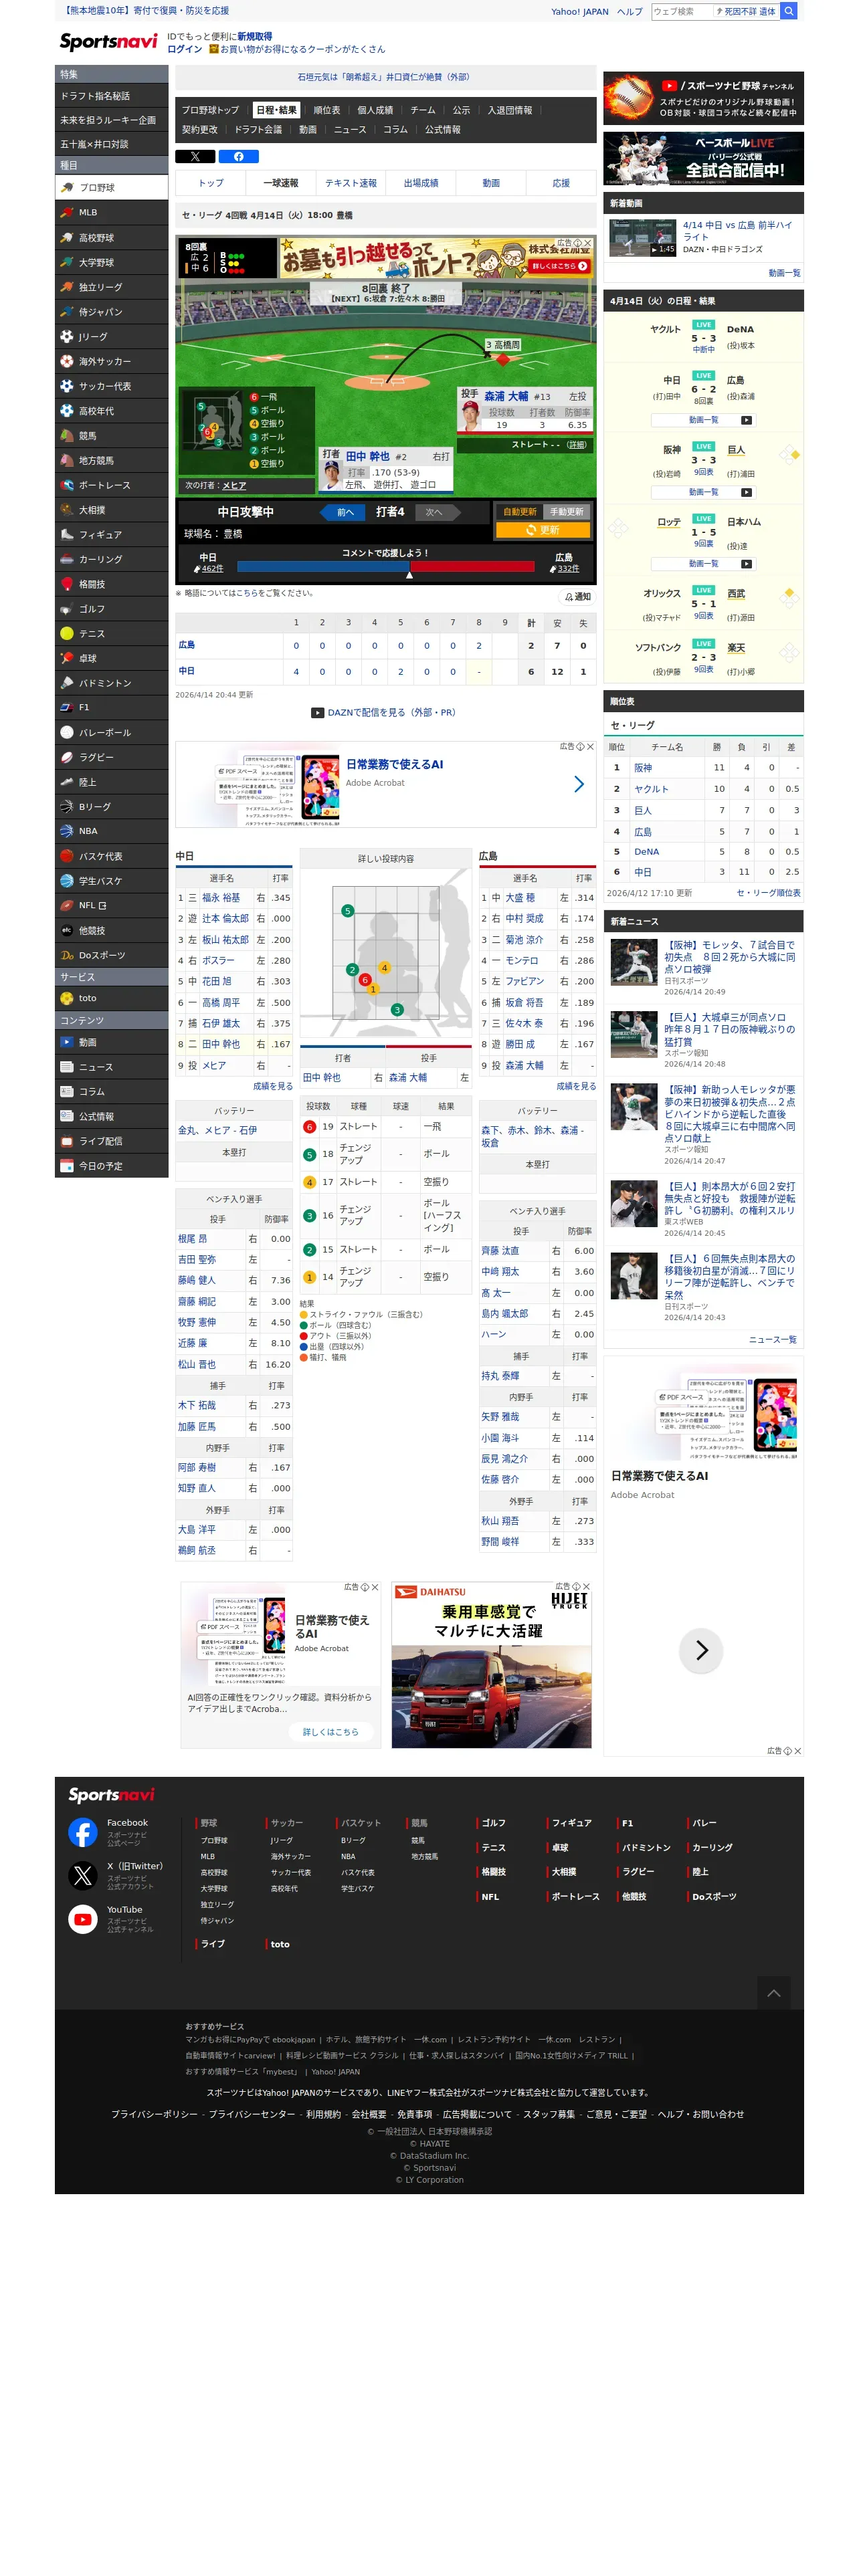
Task: Click the red 広島 support comment bar
Action: pos(472,566)
